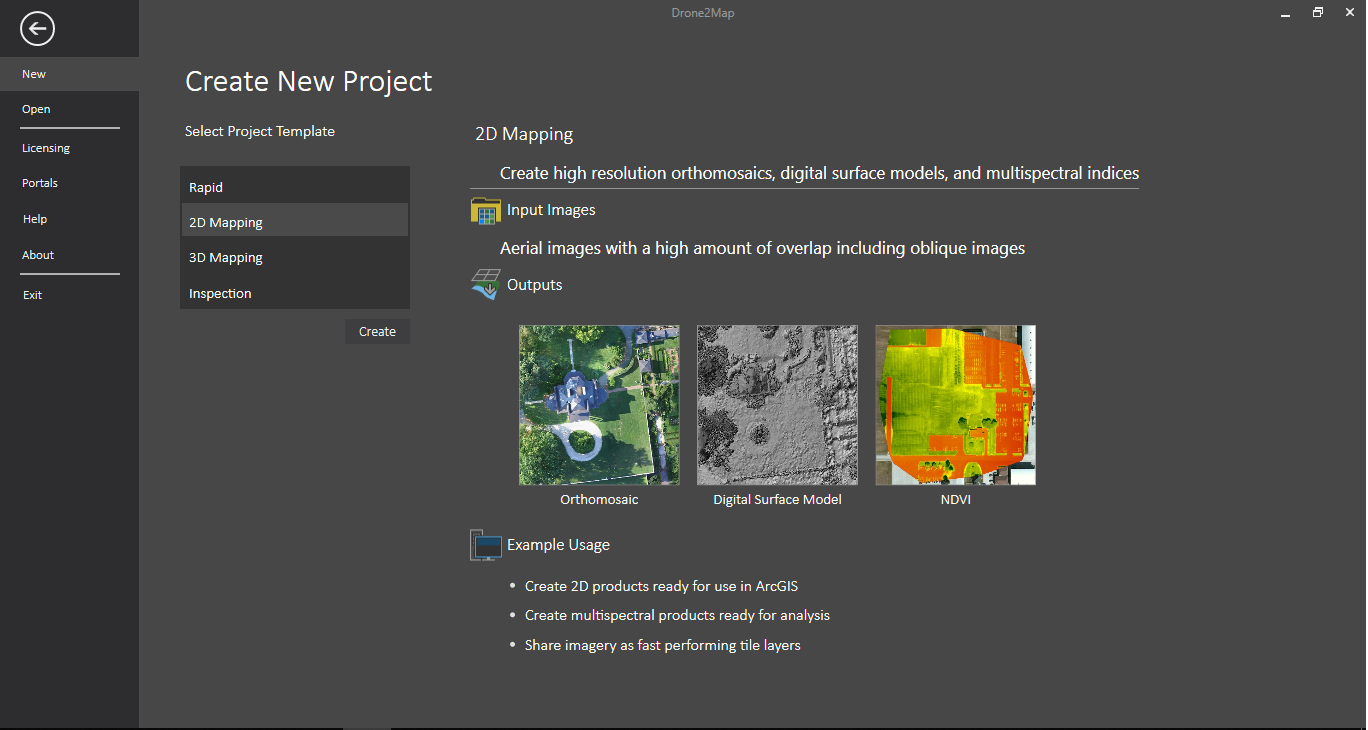Image resolution: width=1368 pixels, height=730 pixels.
Task: Click the Example Usage label
Action: pos(558,545)
